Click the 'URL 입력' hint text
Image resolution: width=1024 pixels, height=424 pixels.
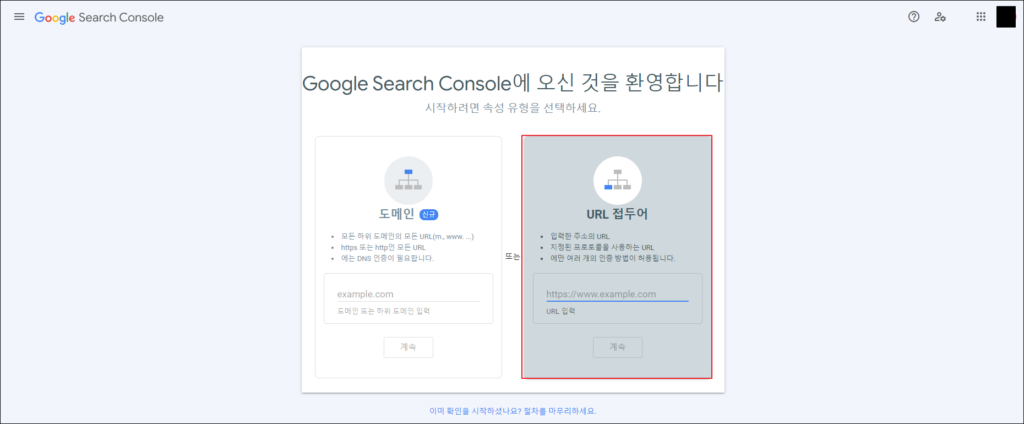pos(560,311)
